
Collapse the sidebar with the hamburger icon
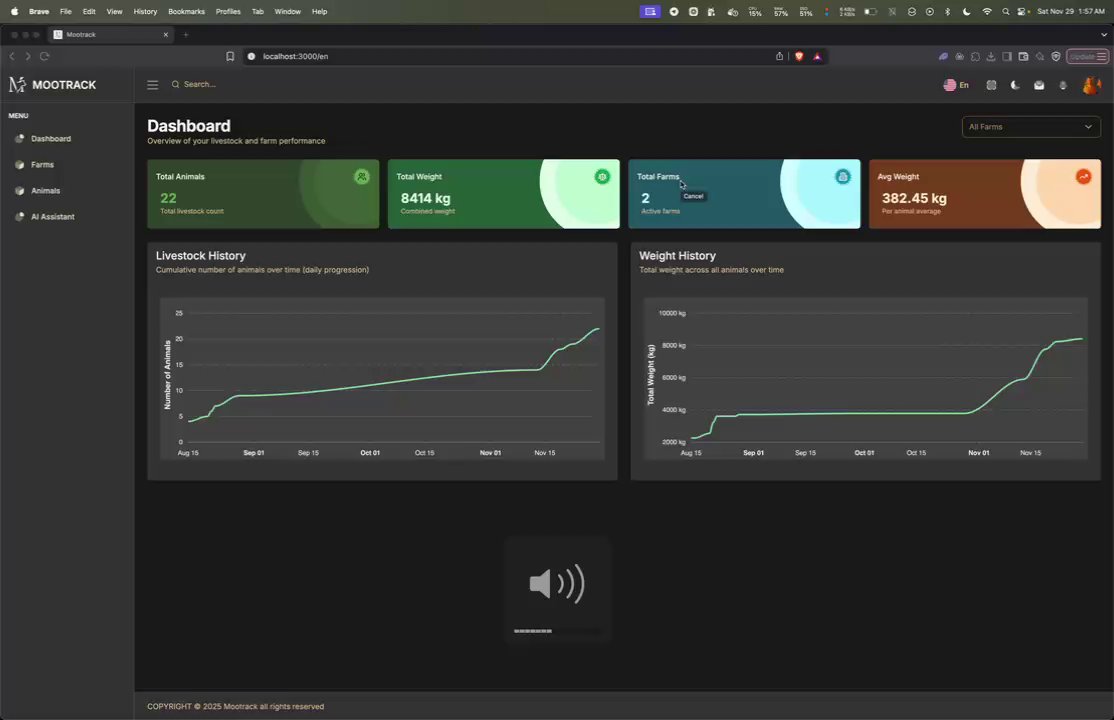click(x=153, y=85)
